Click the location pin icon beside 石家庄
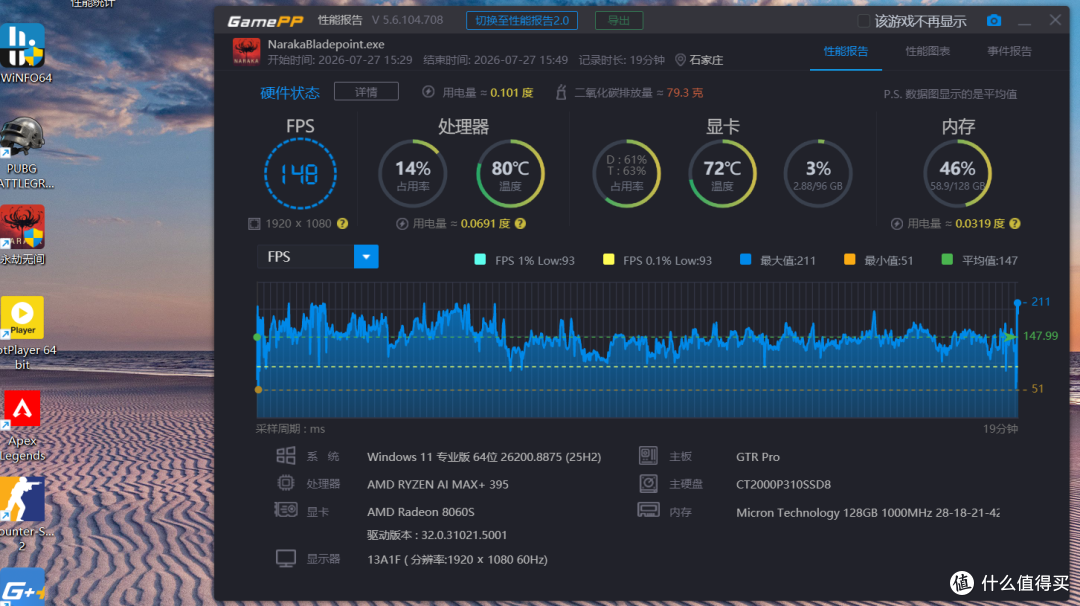Image resolution: width=1080 pixels, height=606 pixels. point(680,60)
